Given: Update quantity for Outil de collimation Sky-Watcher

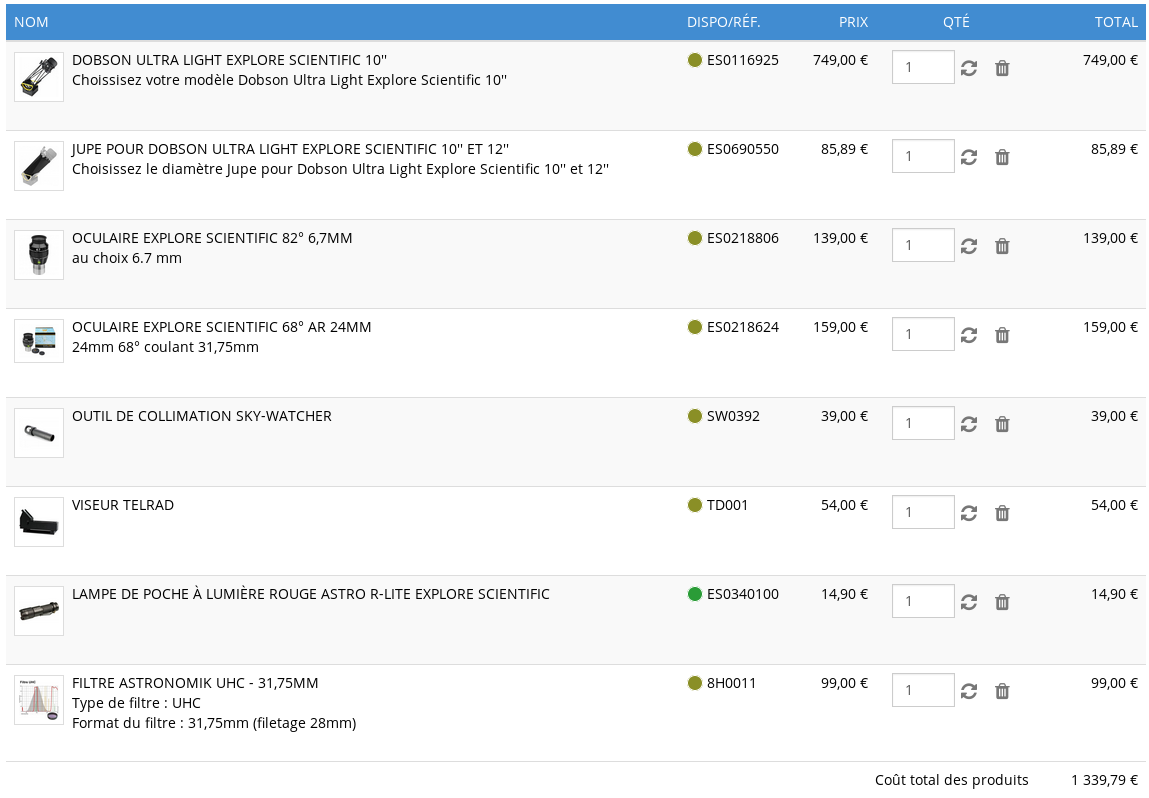Looking at the screenshot, I should [969, 424].
